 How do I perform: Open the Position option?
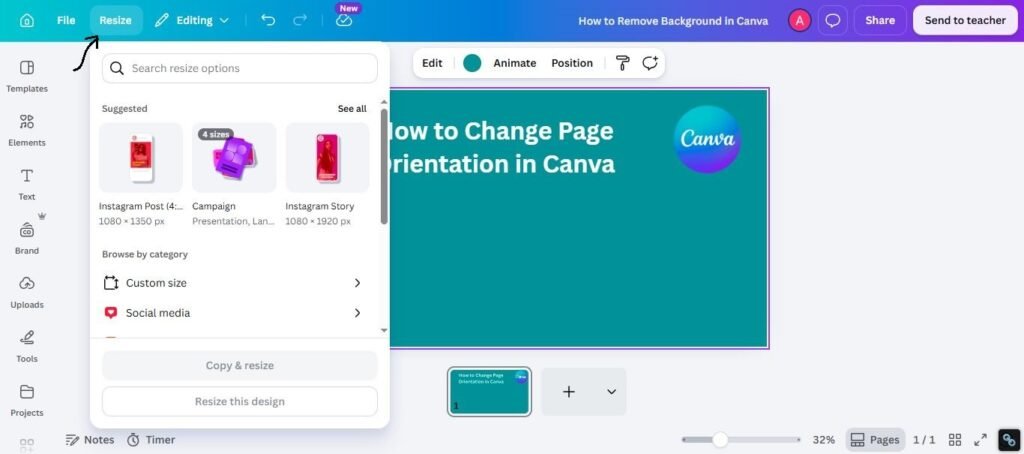[x=572, y=63]
